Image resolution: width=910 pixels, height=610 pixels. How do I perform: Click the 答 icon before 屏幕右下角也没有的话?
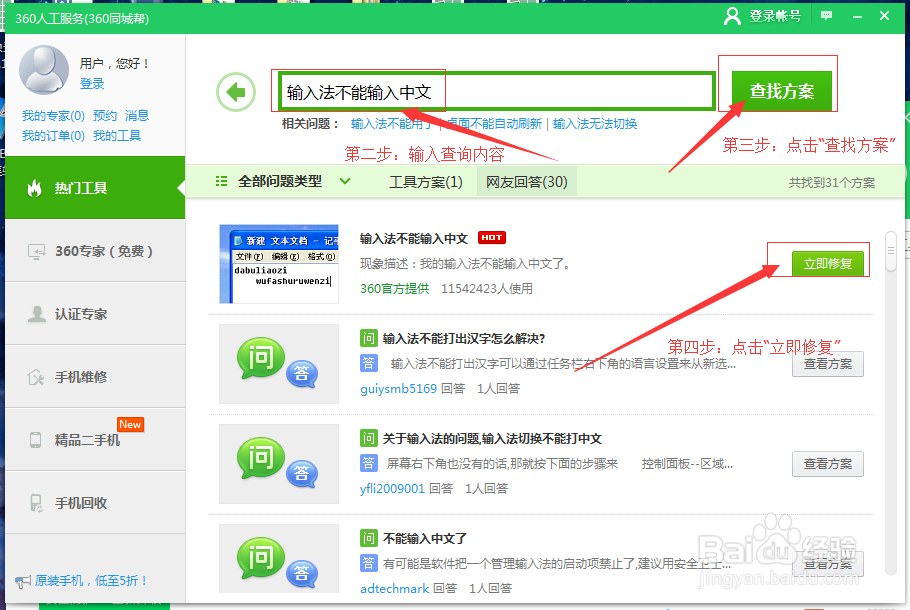369,463
